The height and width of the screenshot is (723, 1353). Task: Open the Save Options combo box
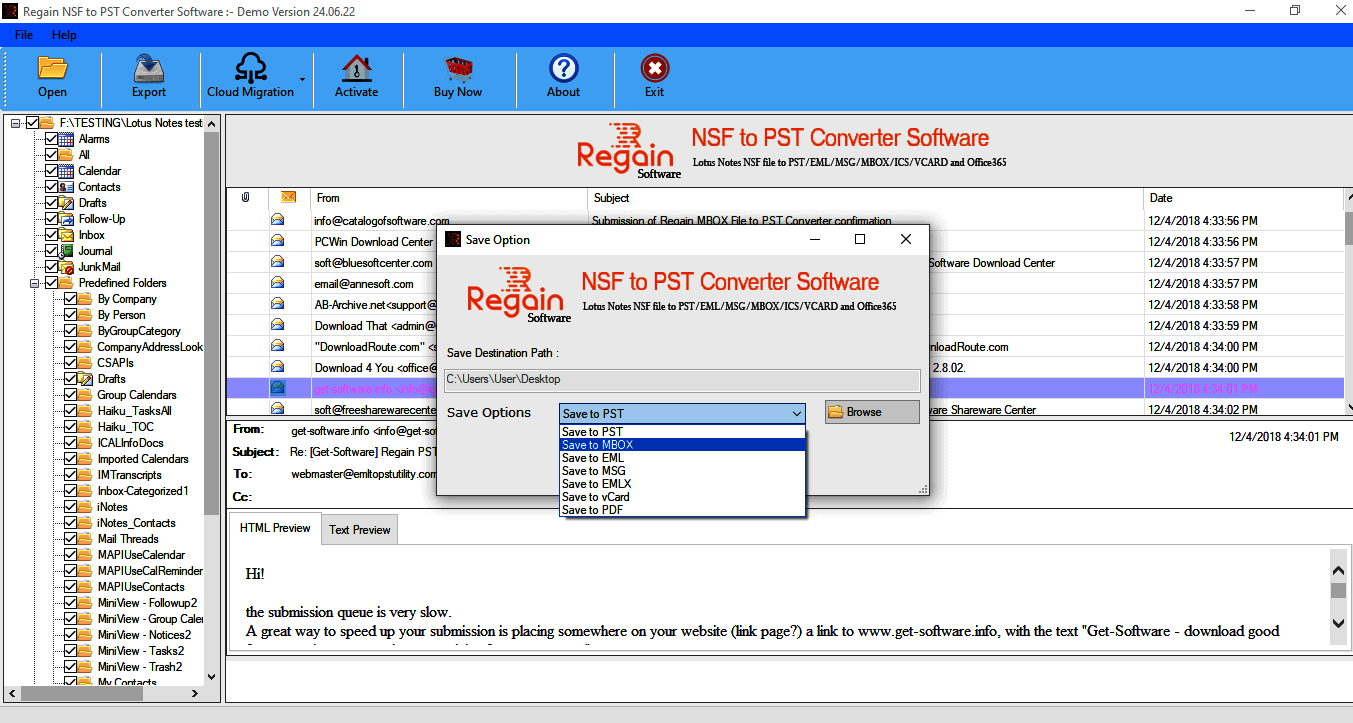click(682, 413)
